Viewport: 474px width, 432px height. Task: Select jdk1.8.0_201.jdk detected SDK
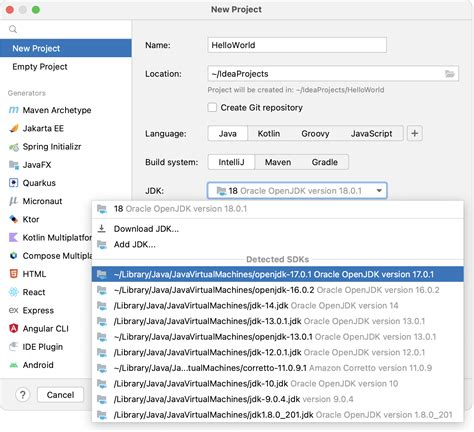pos(278,415)
